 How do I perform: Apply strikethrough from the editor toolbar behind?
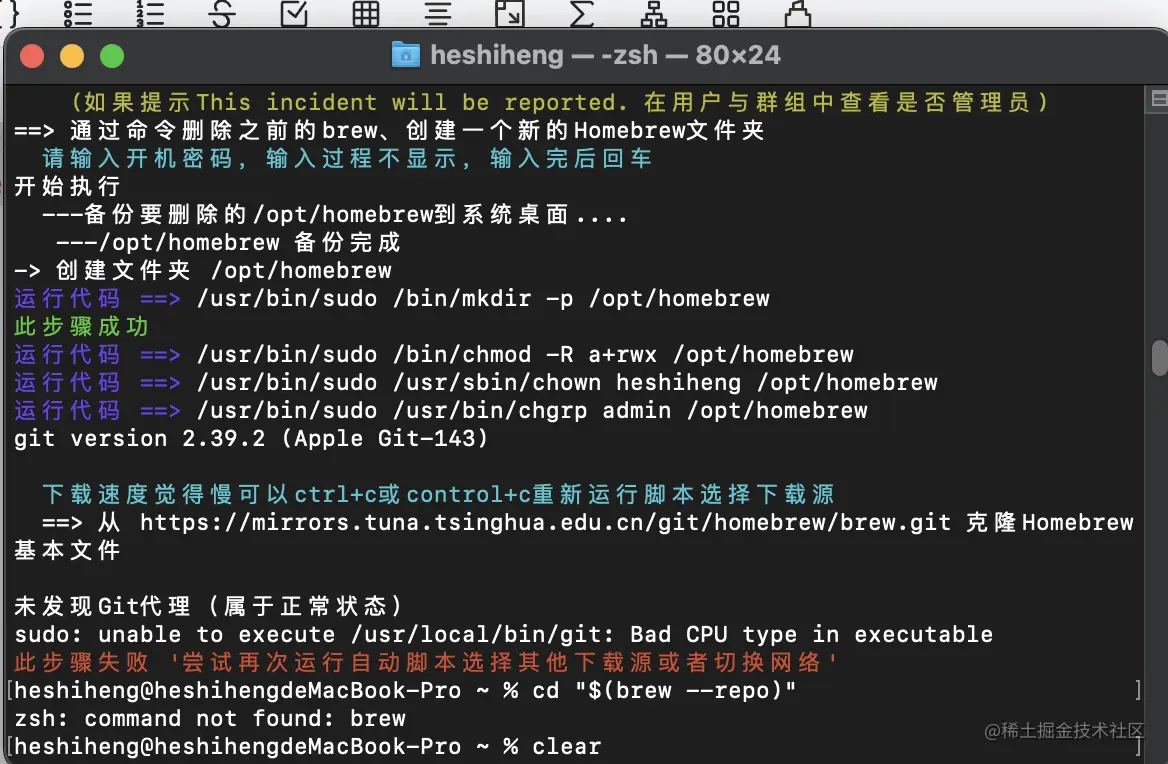222,13
